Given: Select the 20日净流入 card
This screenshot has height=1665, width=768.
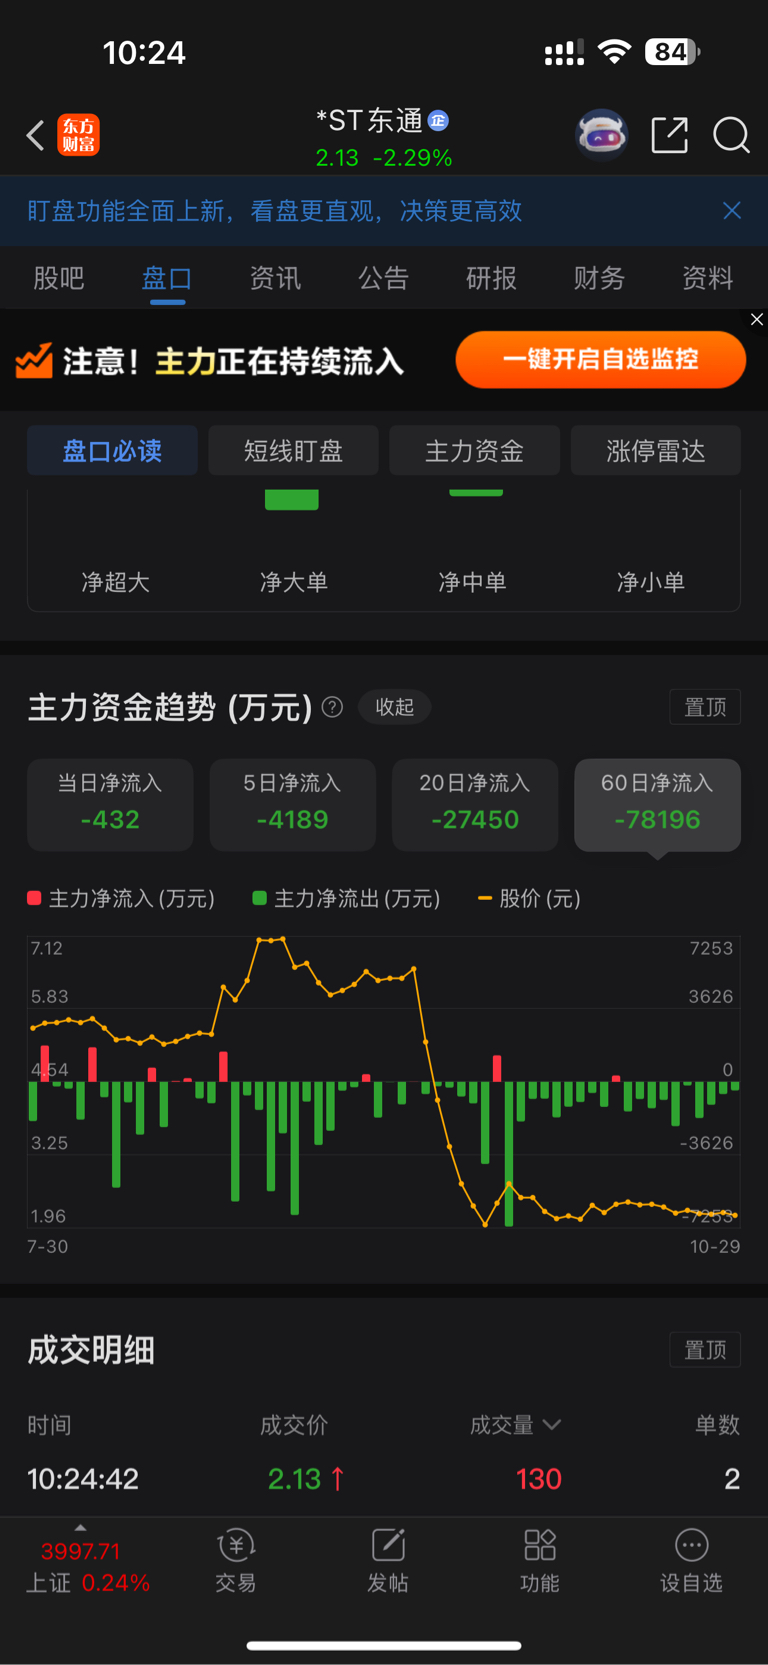Looking at the screenshot, I should pos(475,804).
